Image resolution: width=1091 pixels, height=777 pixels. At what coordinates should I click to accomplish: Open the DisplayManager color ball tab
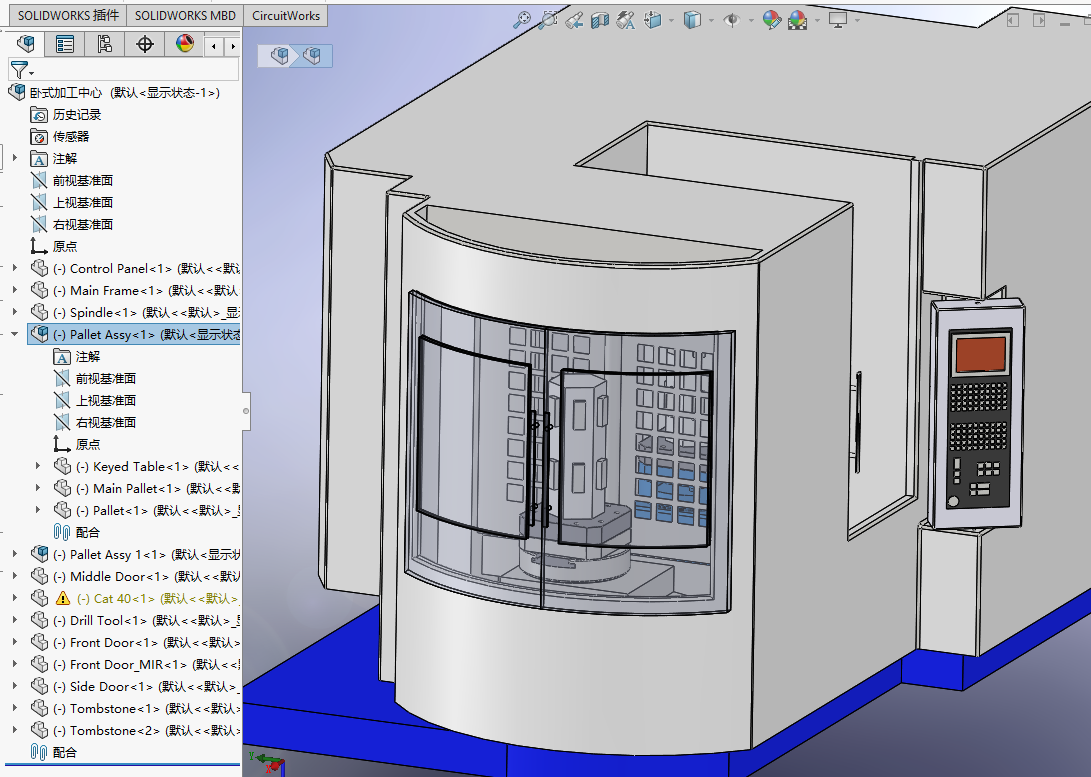click(185, 43)
